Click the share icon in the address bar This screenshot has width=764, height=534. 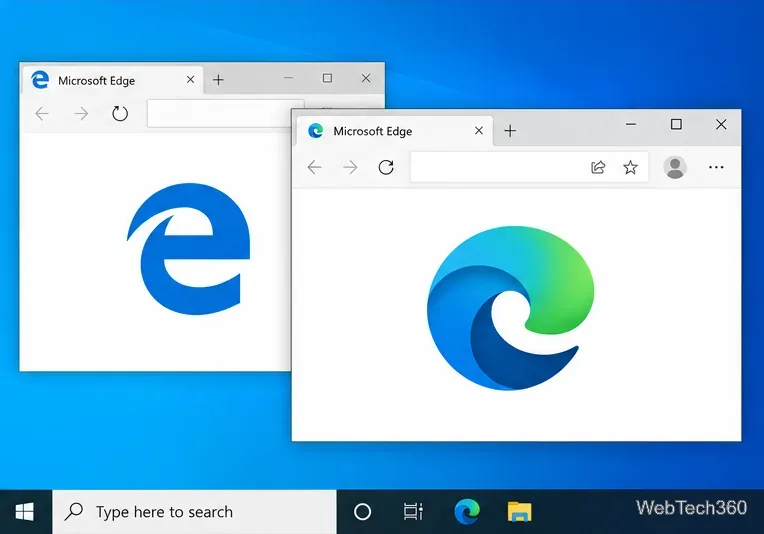598,168
